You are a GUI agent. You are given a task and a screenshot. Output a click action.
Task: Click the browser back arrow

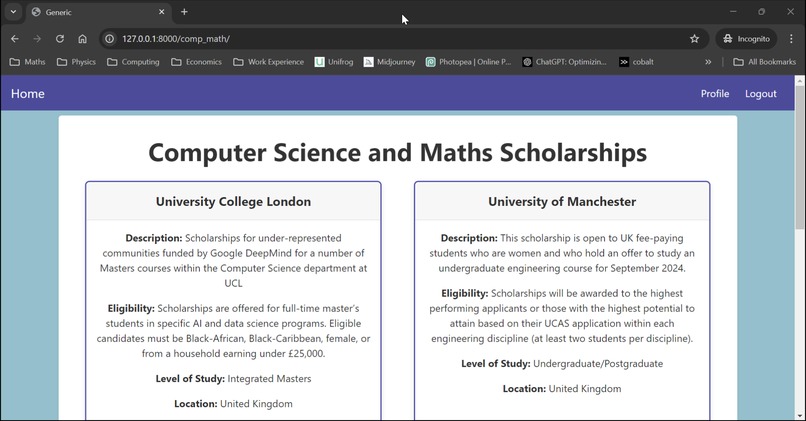[x=15, y=39]
